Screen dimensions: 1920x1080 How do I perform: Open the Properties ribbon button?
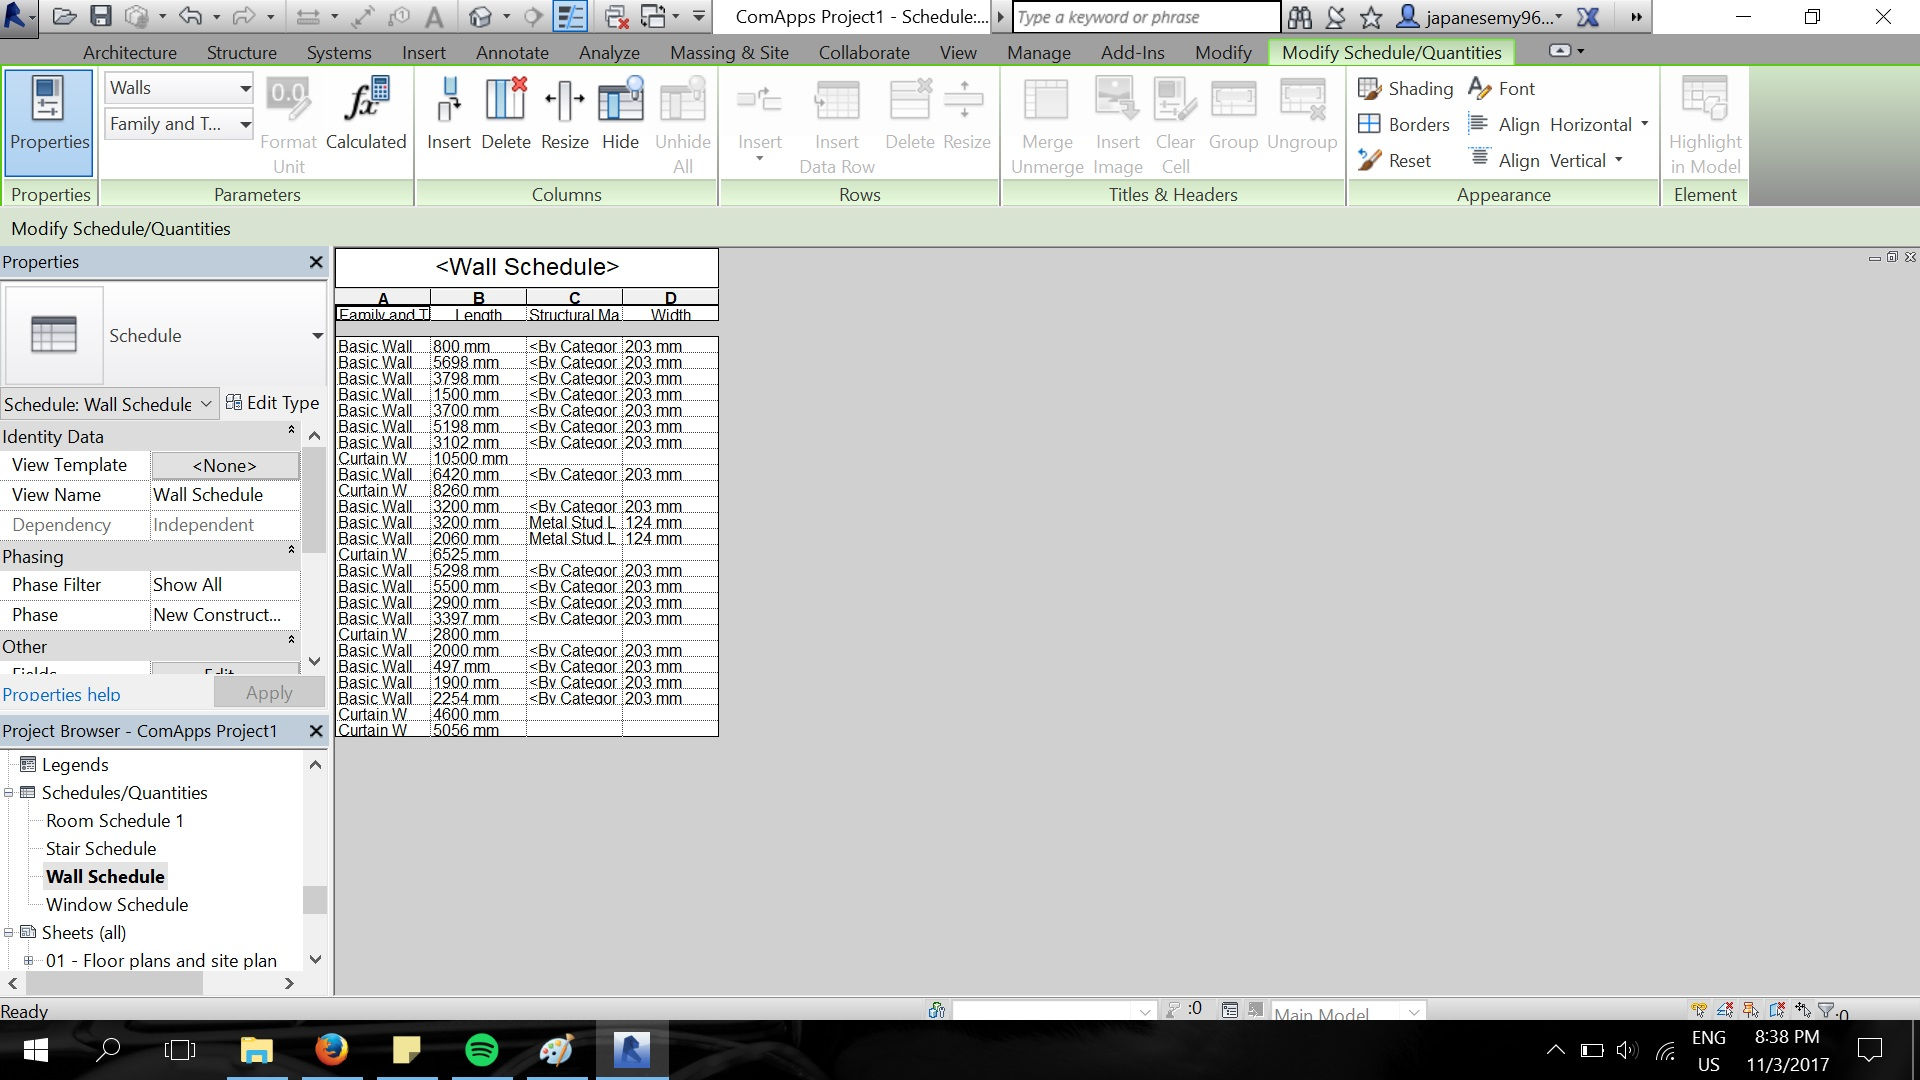point(49,122)
